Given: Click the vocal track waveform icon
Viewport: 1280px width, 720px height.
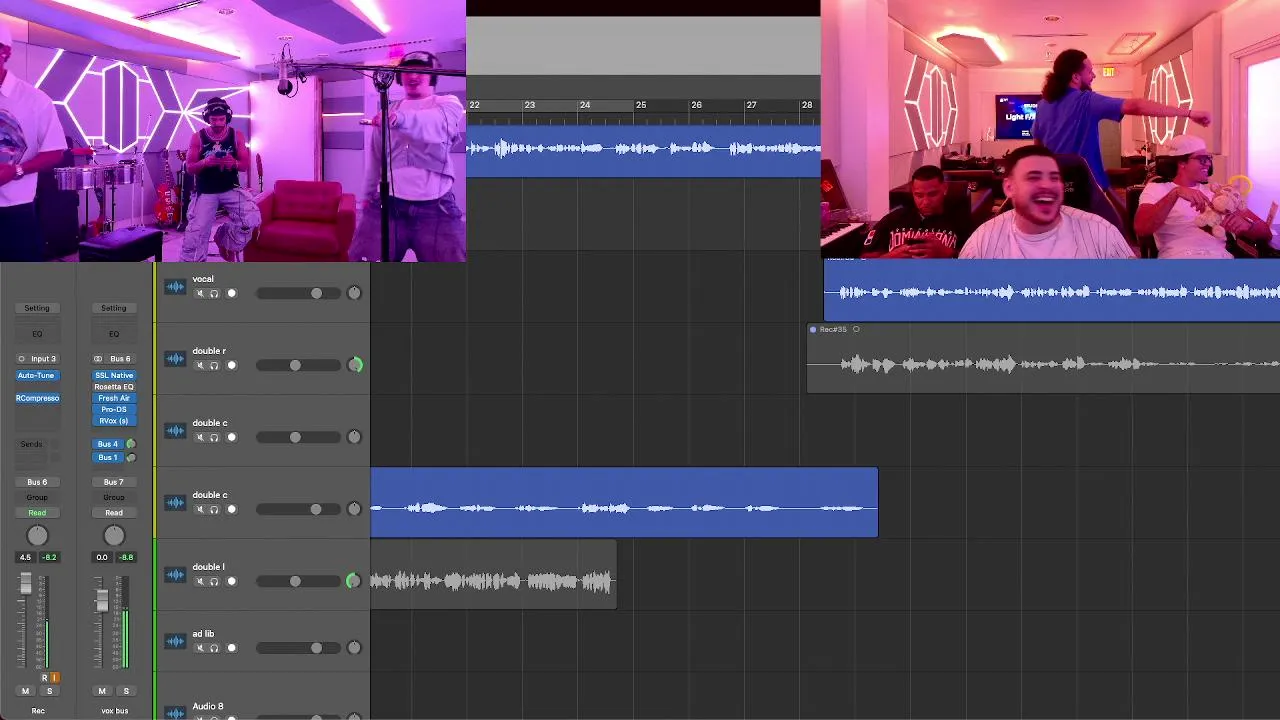Looking at the screenshot, I should coord(176,287).
